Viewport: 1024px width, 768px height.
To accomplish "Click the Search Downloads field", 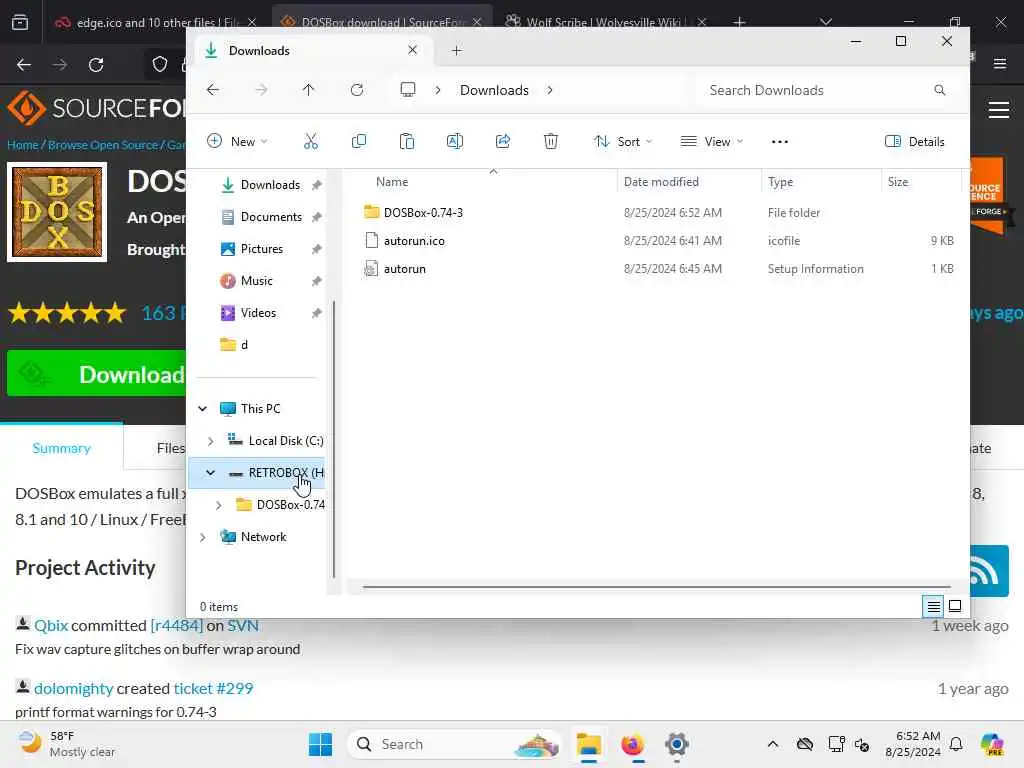I will [825, 90].
